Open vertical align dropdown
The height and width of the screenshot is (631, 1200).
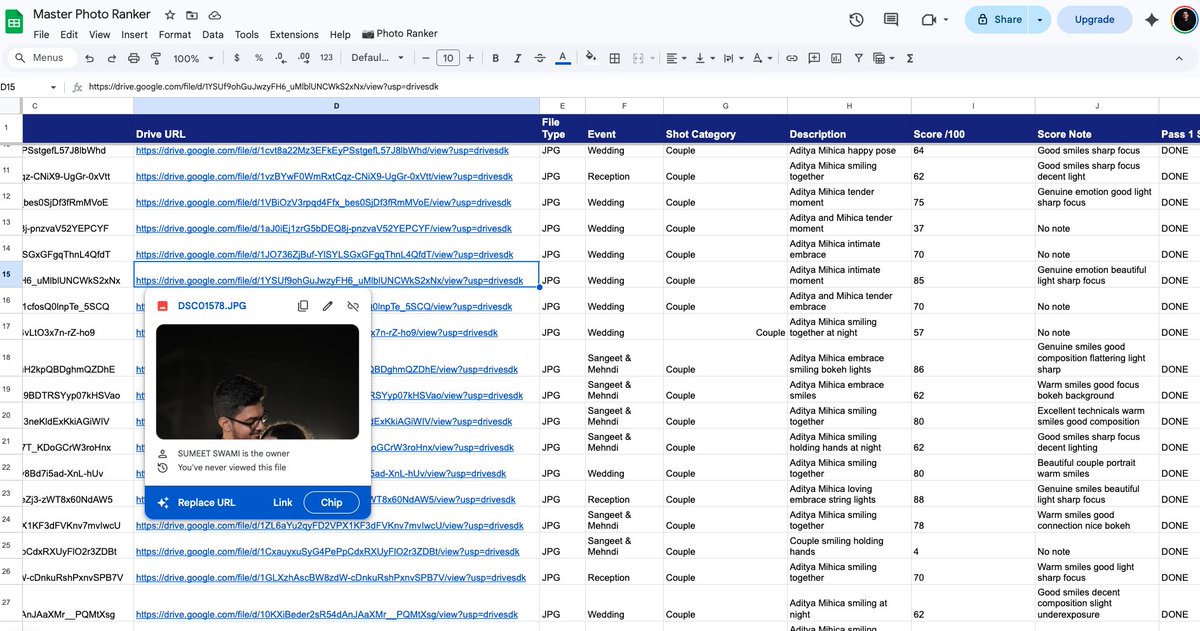[x=705, y=58]
